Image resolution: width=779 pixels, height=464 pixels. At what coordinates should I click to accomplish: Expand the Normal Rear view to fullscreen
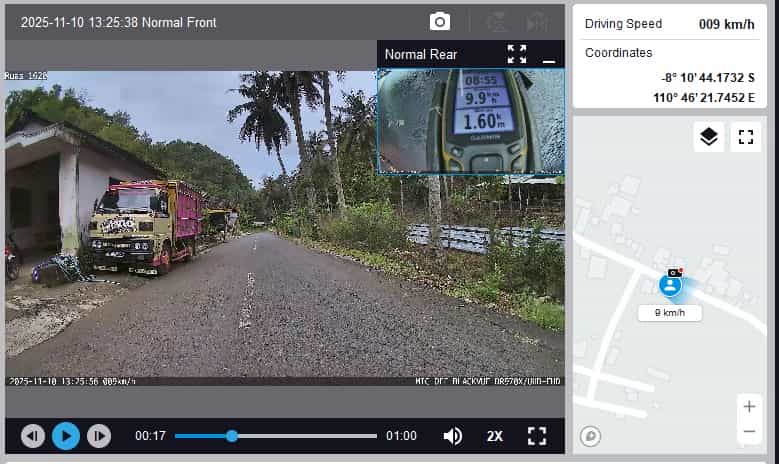(x=516, y=54)
